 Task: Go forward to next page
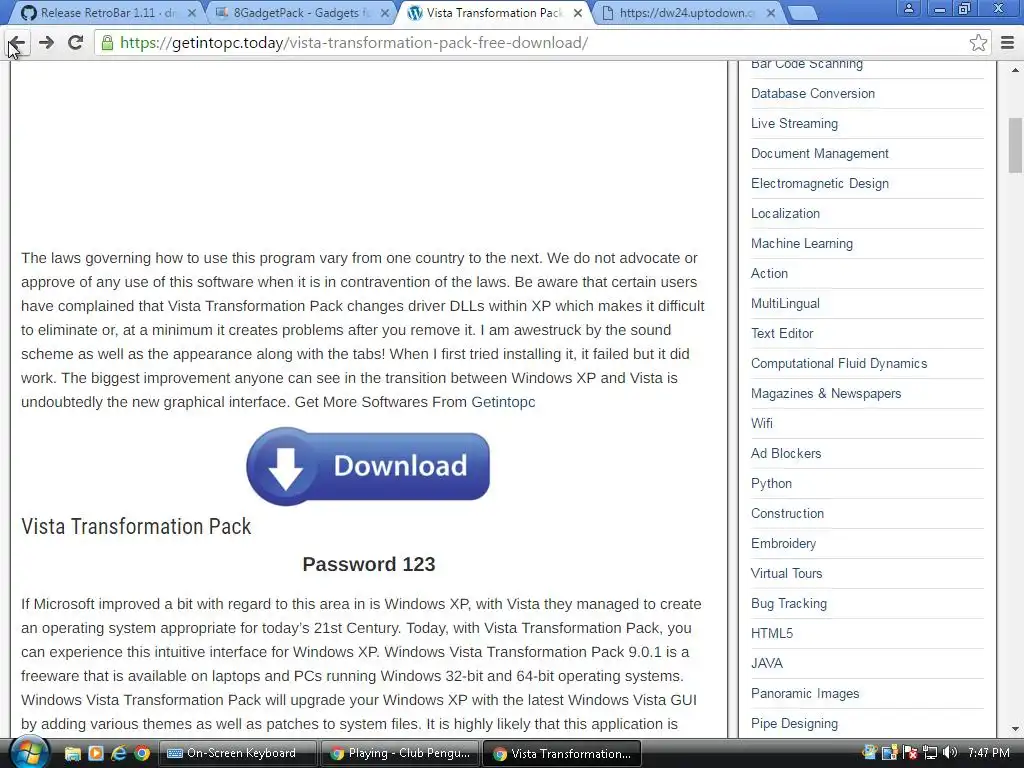(x=46, y=43)
